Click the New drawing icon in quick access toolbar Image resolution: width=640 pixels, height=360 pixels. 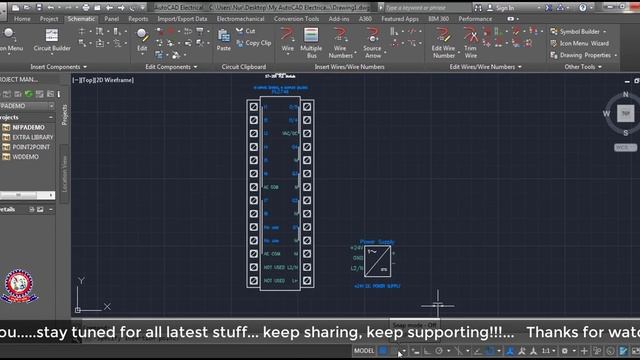[16, 7]
